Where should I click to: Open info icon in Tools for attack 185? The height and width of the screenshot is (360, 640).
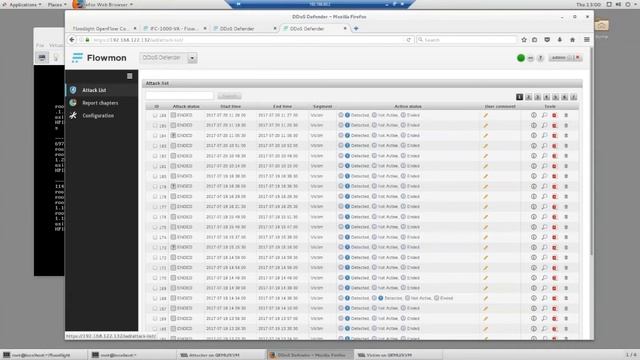(533, 125)
